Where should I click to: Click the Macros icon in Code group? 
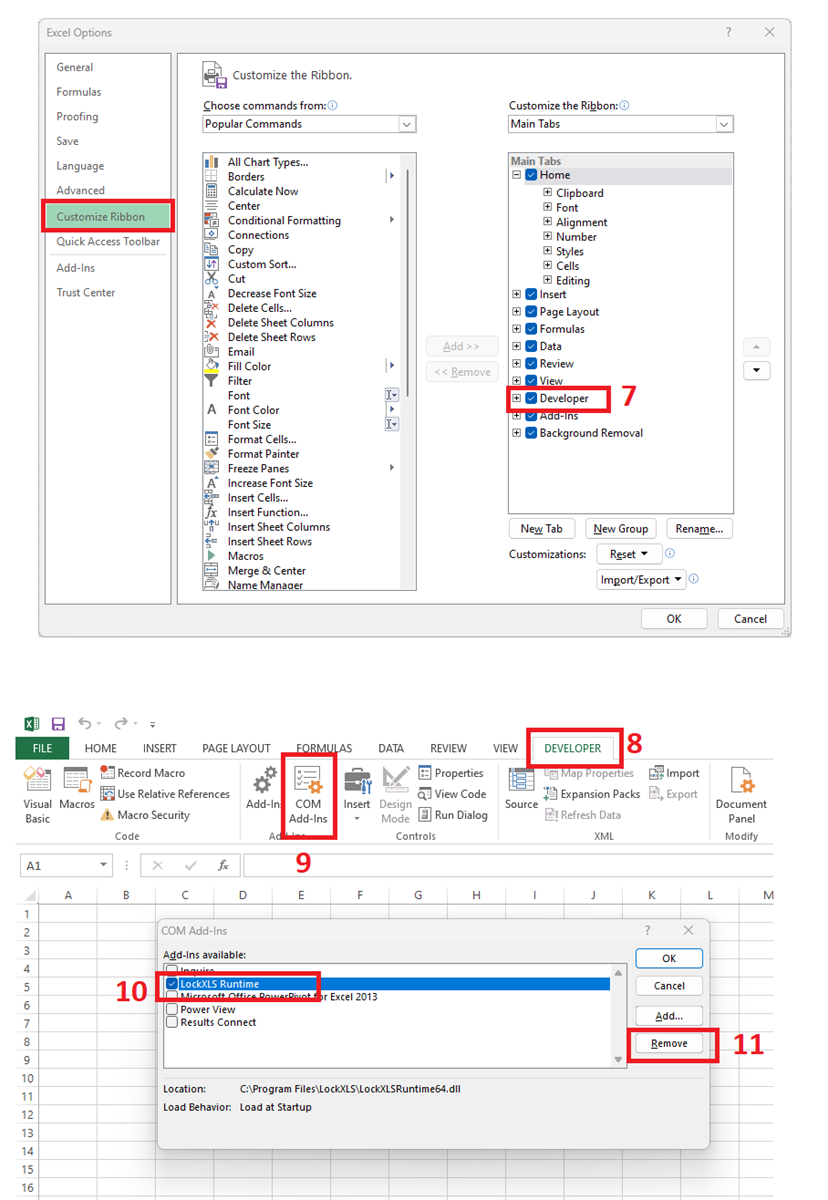click(x=77, y=789)
